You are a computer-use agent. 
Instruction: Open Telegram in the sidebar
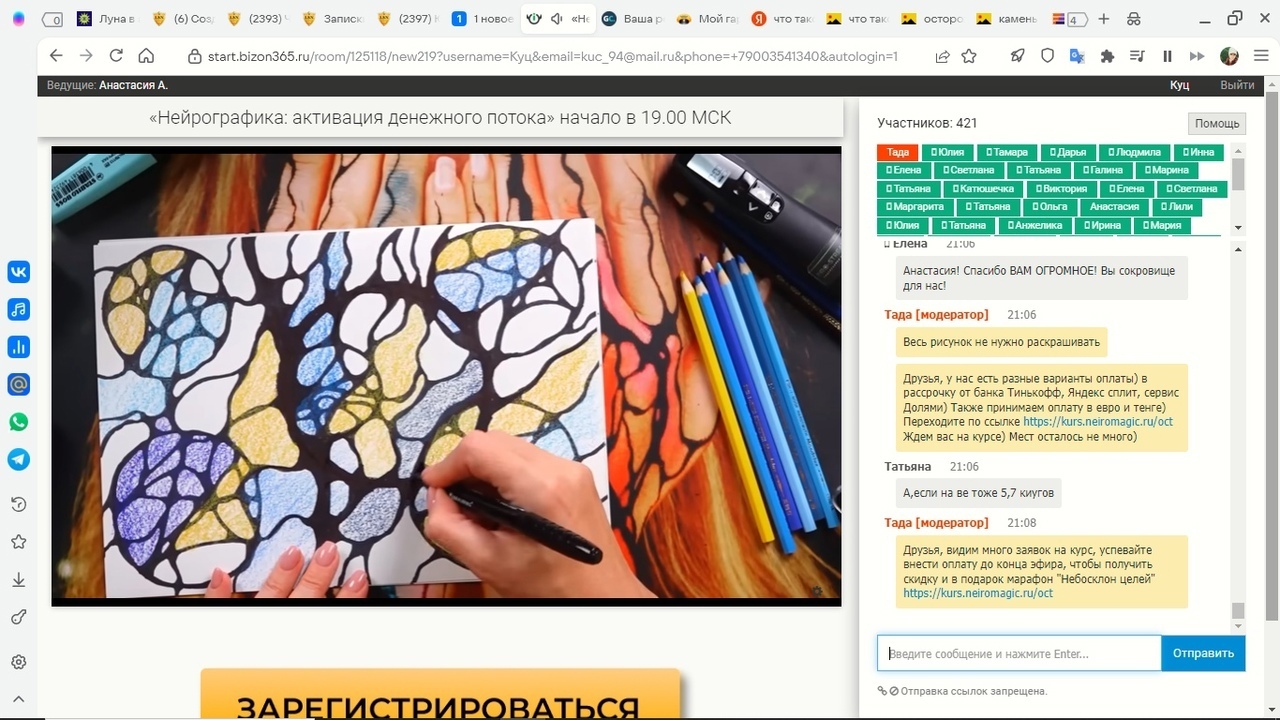18,458
